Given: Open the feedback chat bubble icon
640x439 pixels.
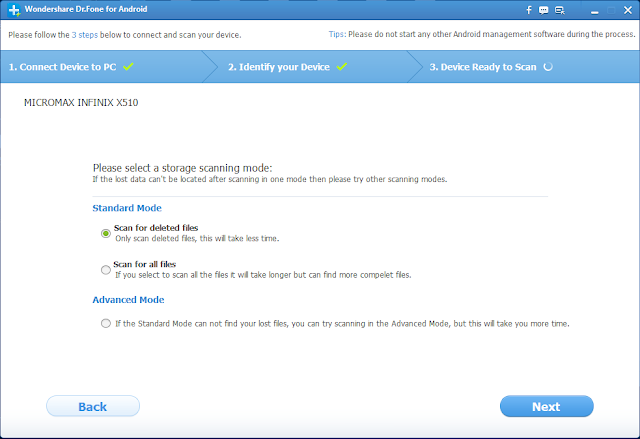Looking at the screenshot, I should (x=543, y=10).
